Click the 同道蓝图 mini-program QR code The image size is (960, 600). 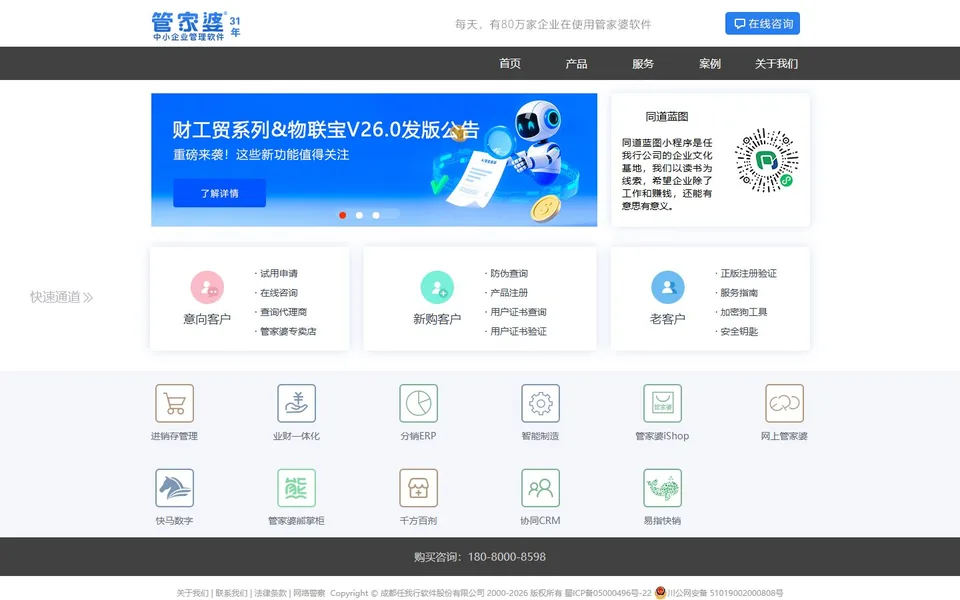pyautogui.click(x=767, y=160)
